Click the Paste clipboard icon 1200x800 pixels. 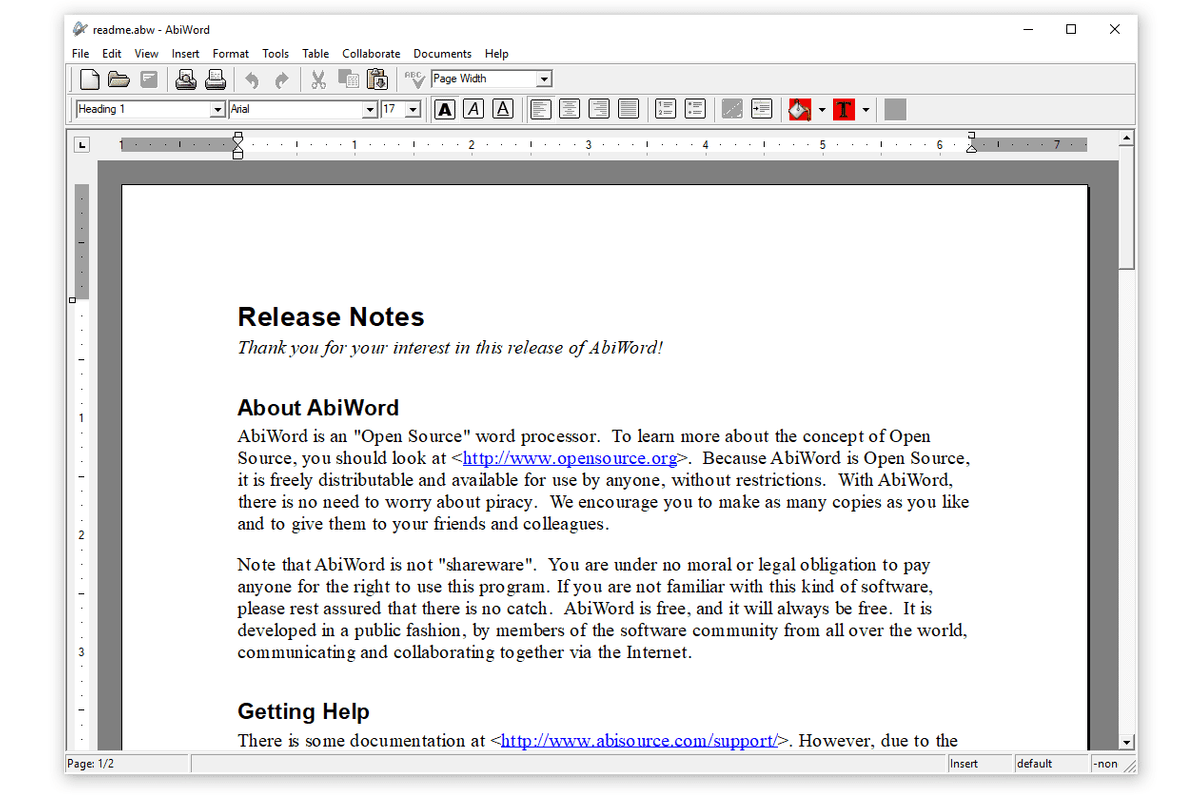click(x=378, y=78)
